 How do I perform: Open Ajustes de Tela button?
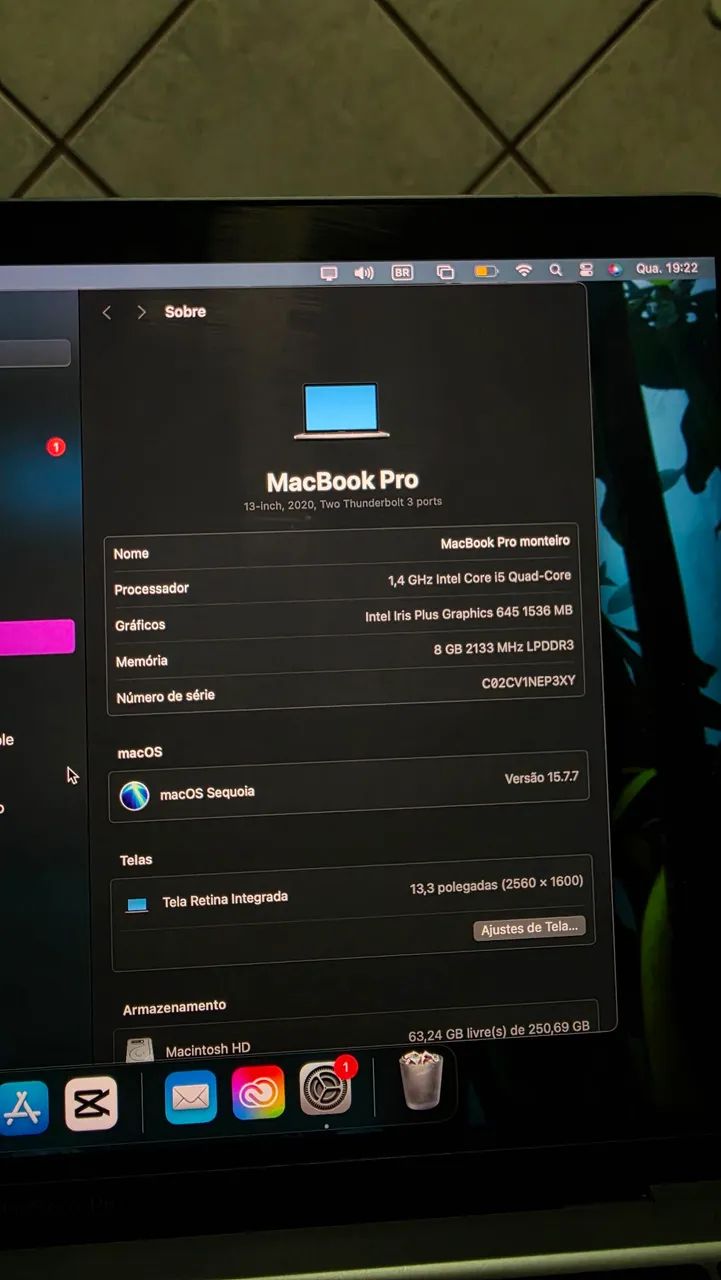click(529, 928)
